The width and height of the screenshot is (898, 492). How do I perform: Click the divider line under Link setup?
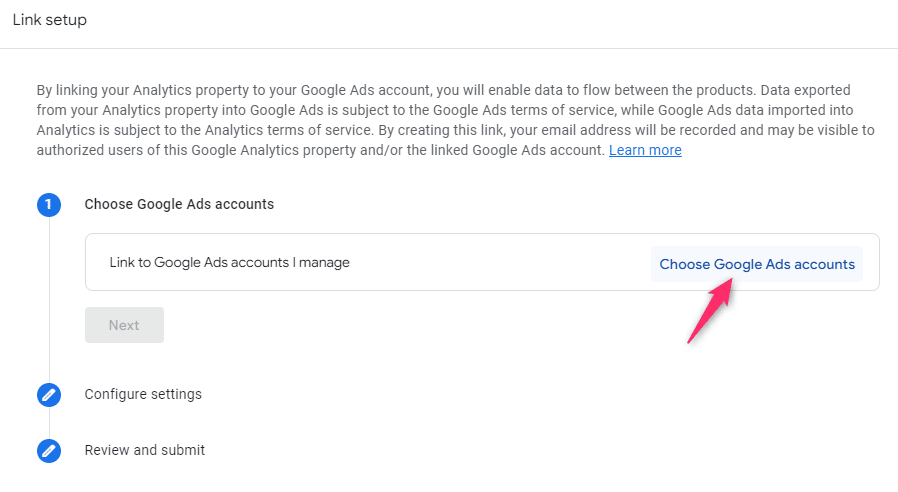(x=449, y=48)
